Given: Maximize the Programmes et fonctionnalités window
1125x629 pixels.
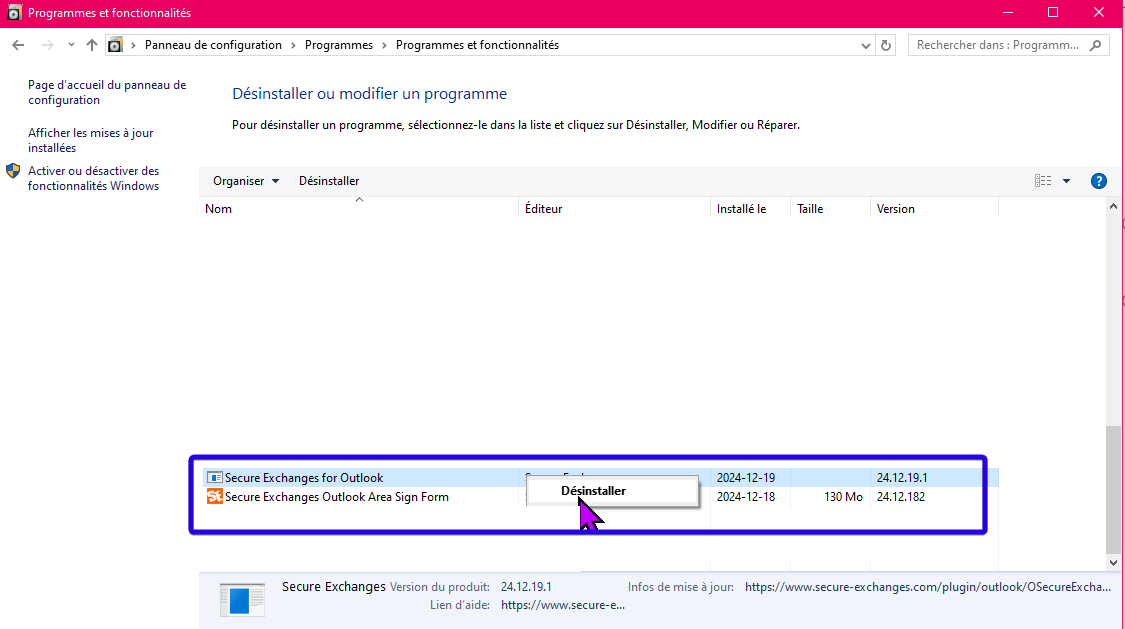Looking at the screenshot, I should pyautogui.click(x=1053, y=13).
